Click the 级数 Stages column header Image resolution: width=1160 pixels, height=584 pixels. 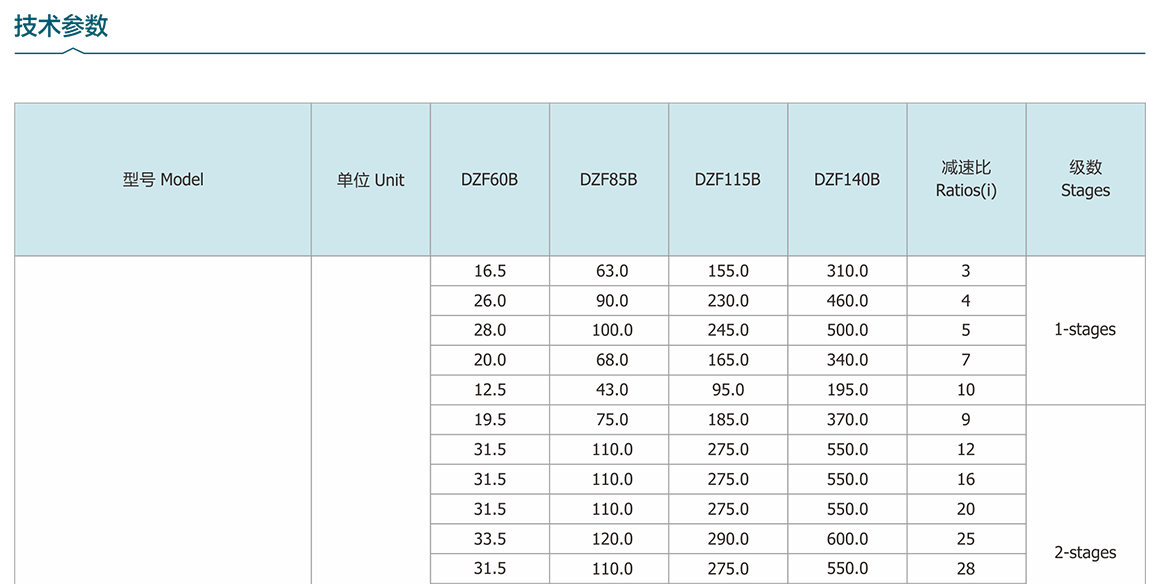[x=1085, y=179]
